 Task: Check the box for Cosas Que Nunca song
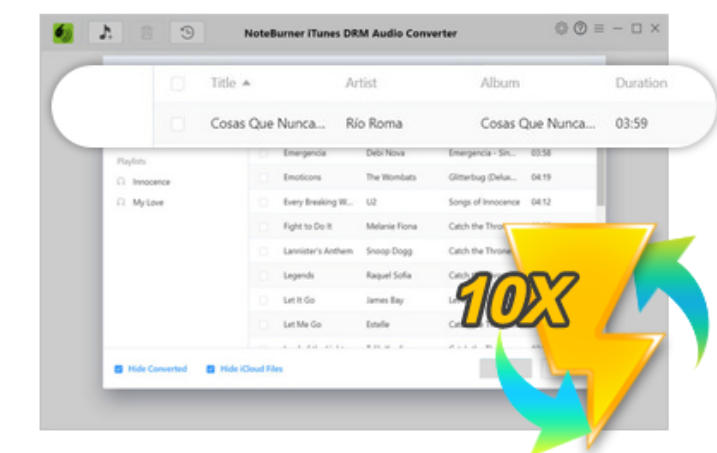pos(178,124)
